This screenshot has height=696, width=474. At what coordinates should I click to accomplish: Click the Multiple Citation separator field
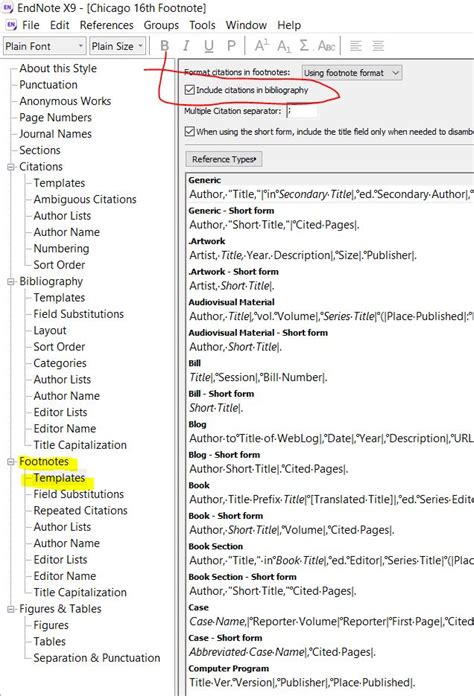(x=302, y=111)
